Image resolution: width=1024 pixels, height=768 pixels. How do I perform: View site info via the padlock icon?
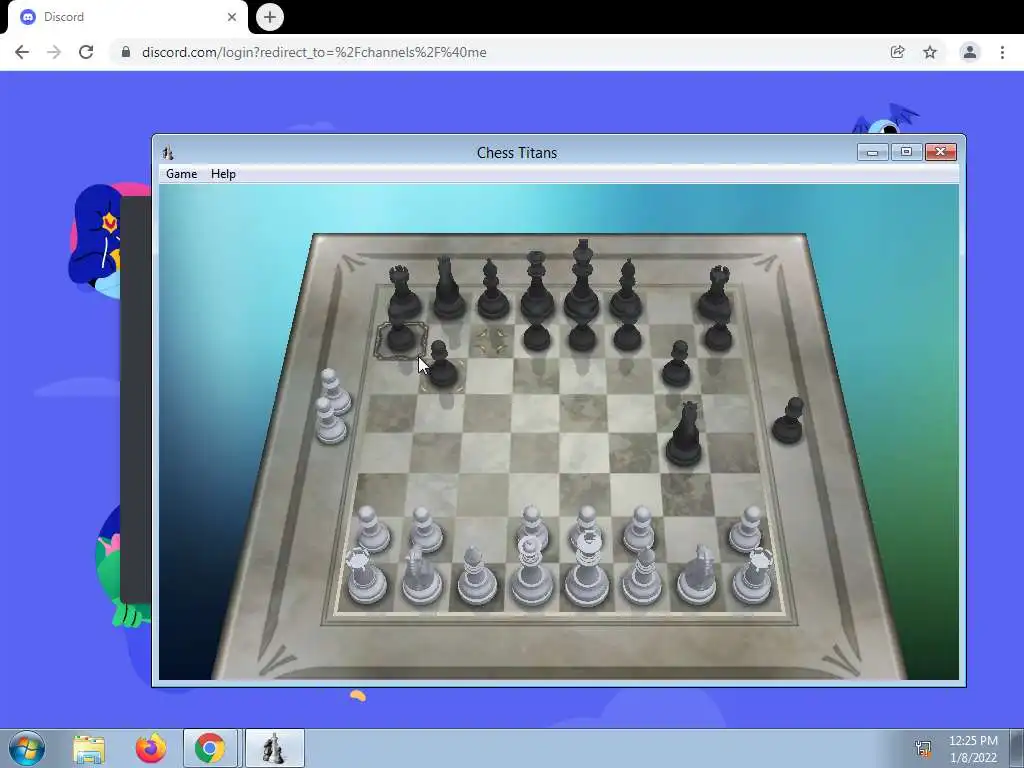[x=126, y=52]
